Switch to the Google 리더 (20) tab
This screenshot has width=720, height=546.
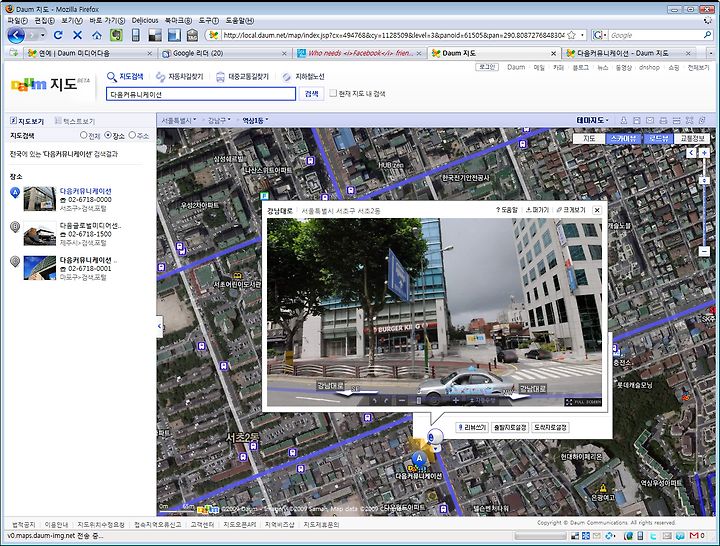point(225,53)
